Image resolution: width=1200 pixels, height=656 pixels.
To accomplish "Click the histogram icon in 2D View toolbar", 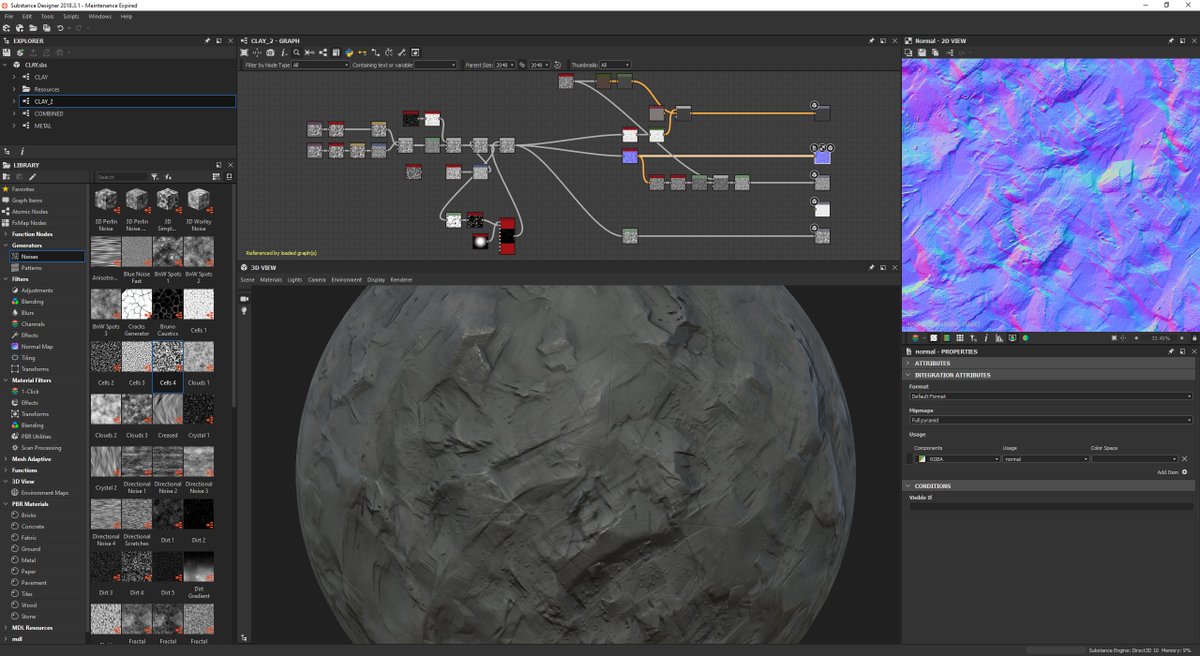I will pyautogui.click(x=999, y=338).
